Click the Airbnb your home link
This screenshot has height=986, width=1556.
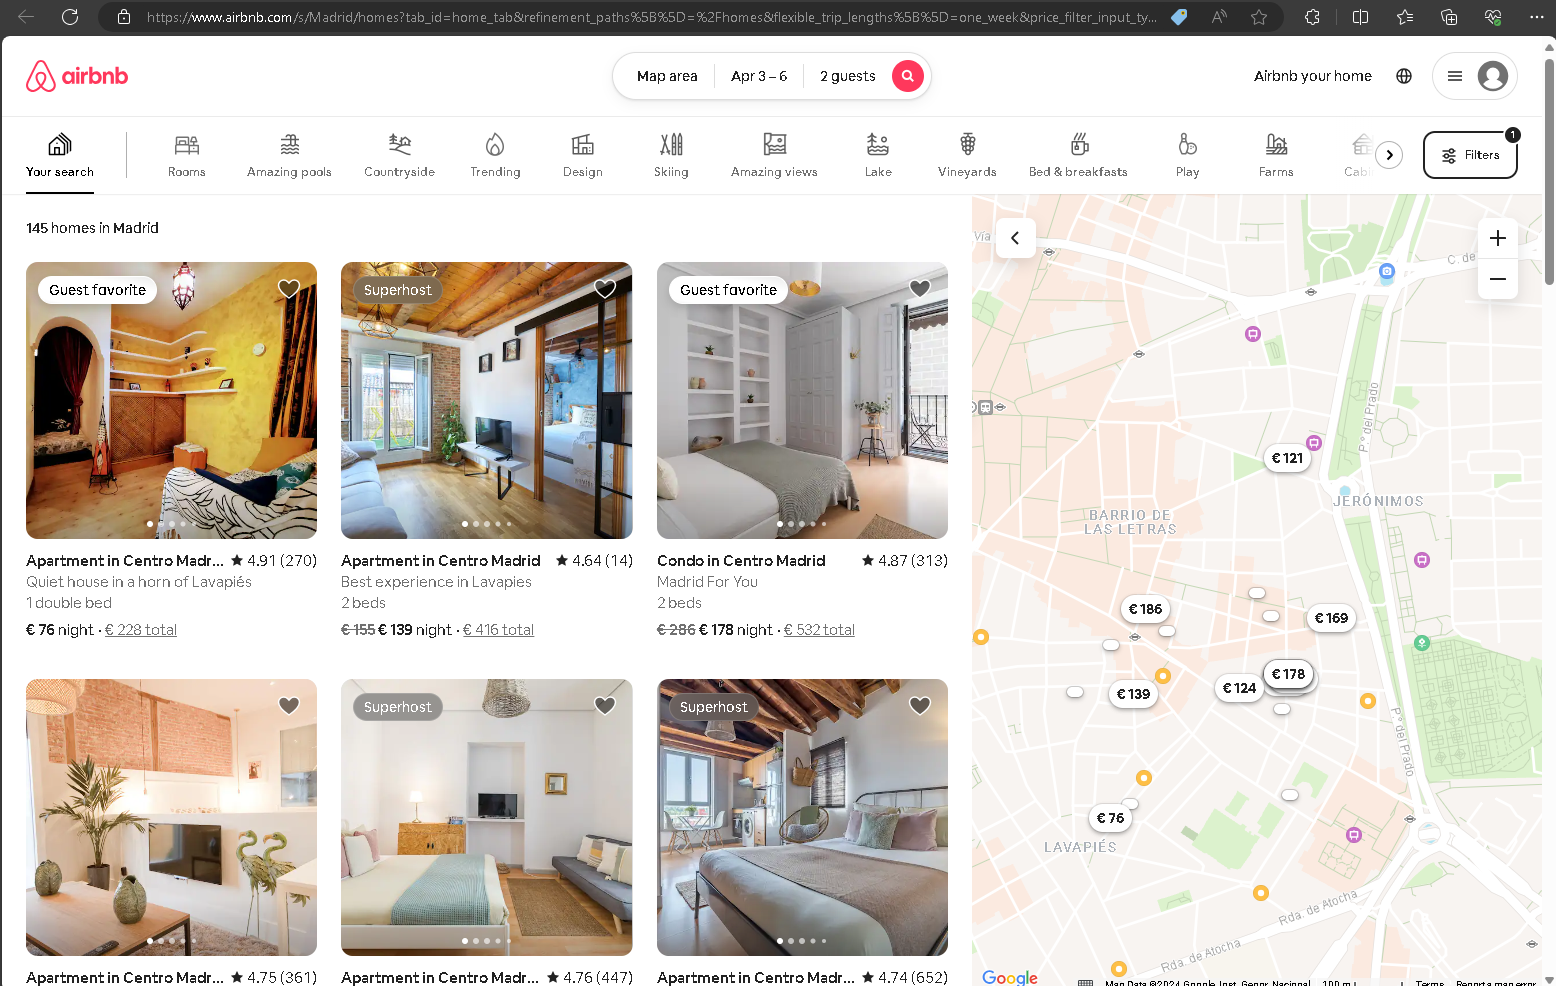coord(1312,76)
